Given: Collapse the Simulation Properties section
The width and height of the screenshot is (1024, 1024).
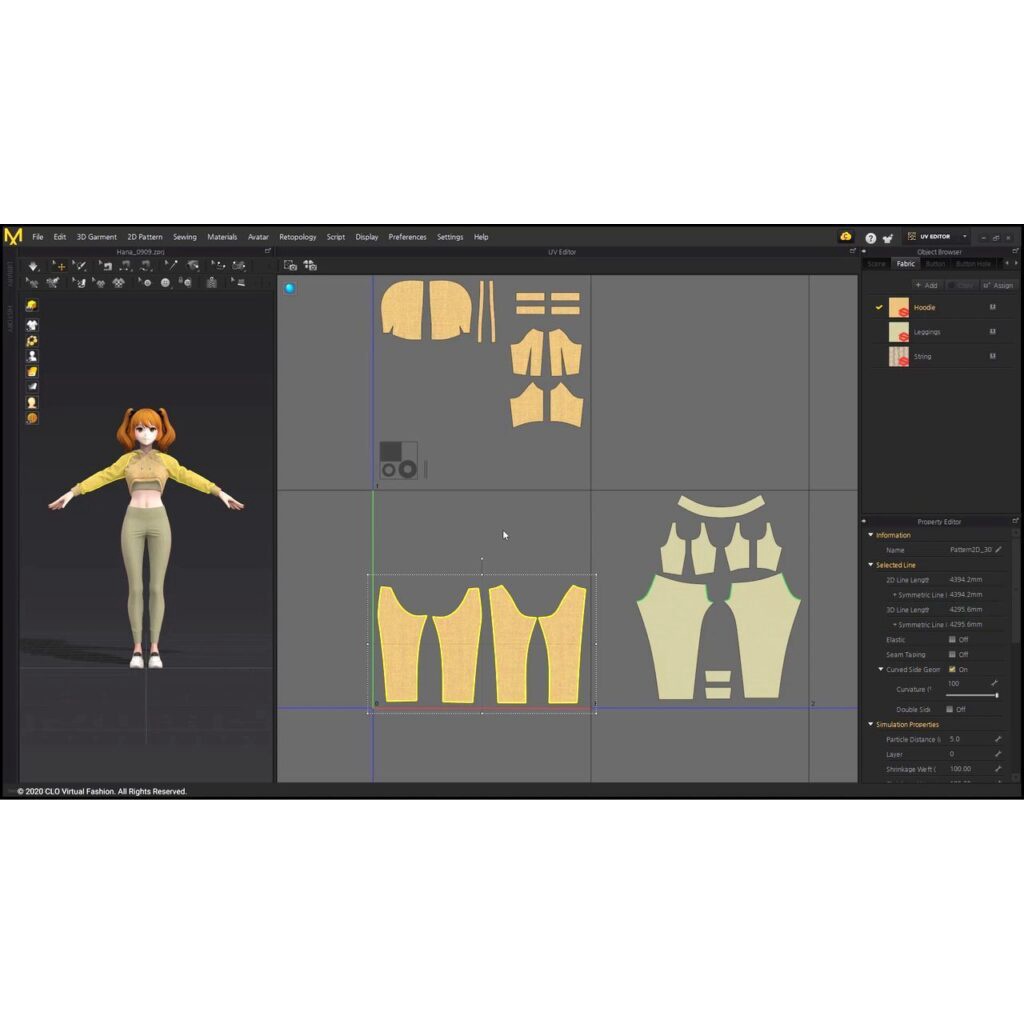Looking at the screenshot, I should click(871, 724).
